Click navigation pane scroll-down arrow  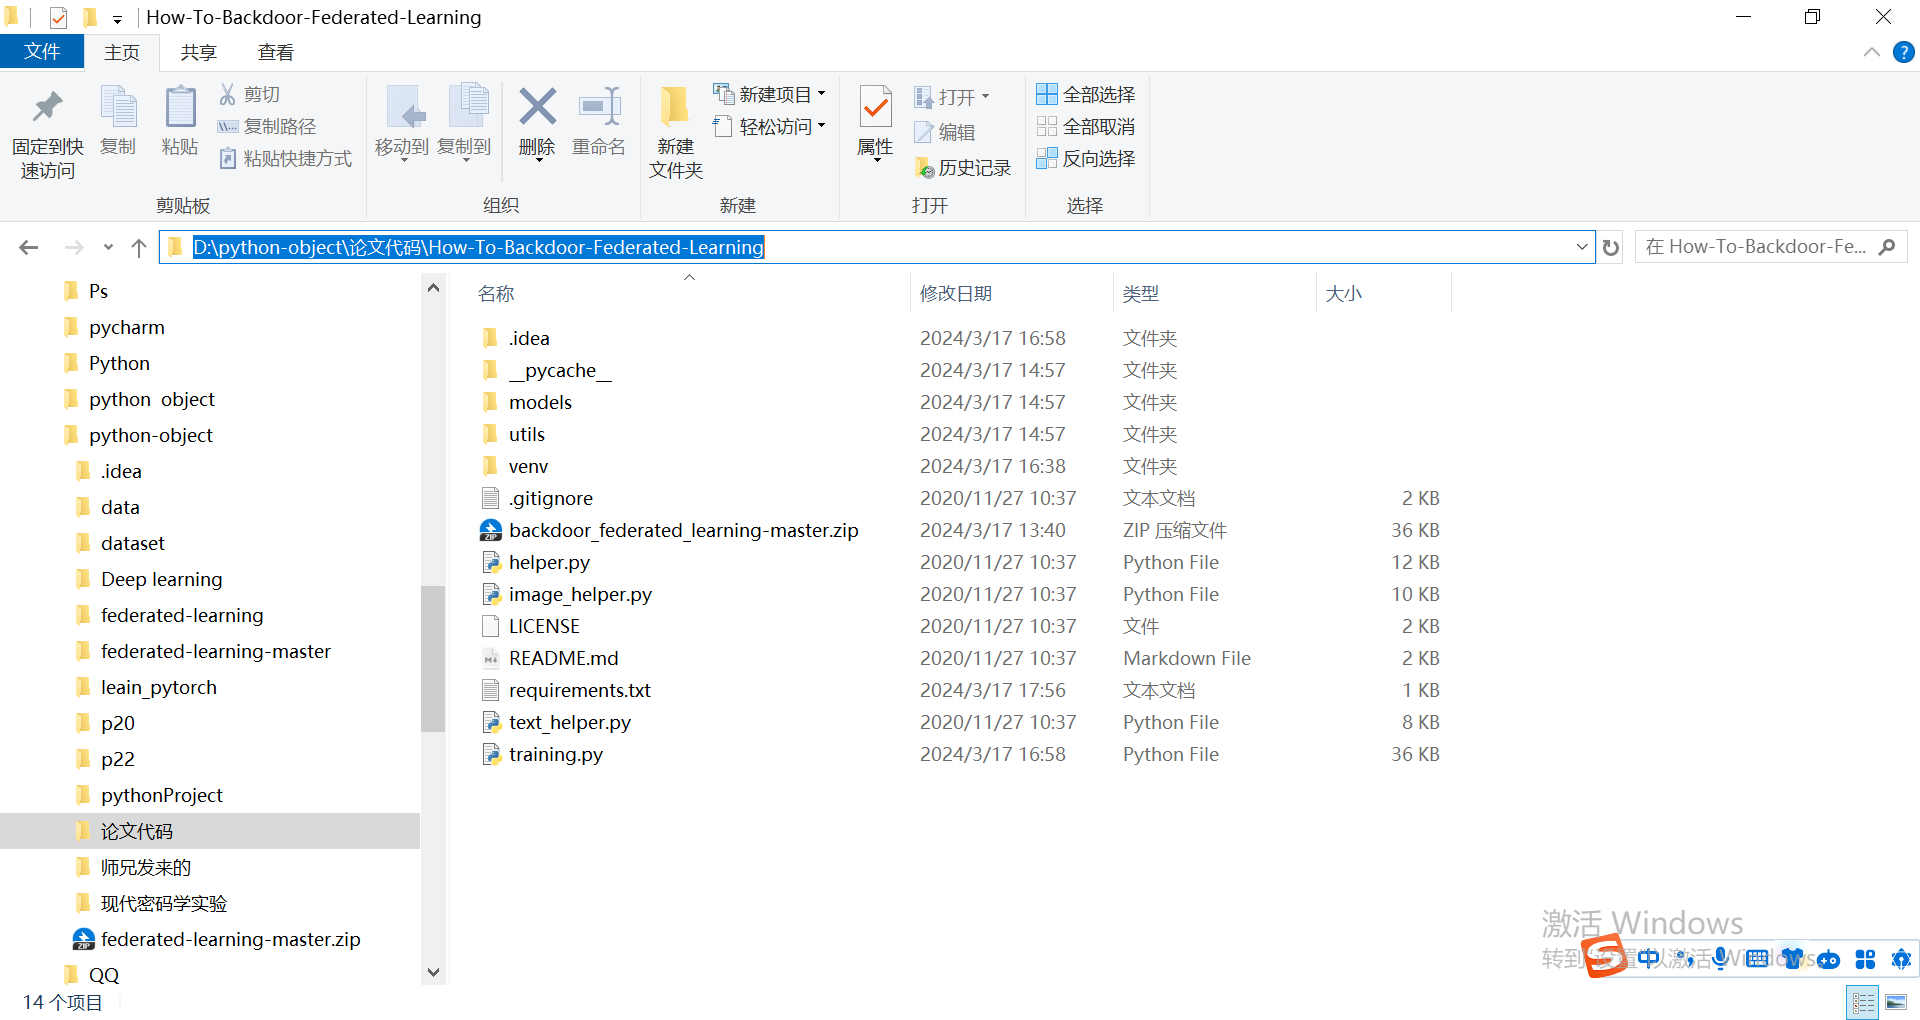click(433, 972)
